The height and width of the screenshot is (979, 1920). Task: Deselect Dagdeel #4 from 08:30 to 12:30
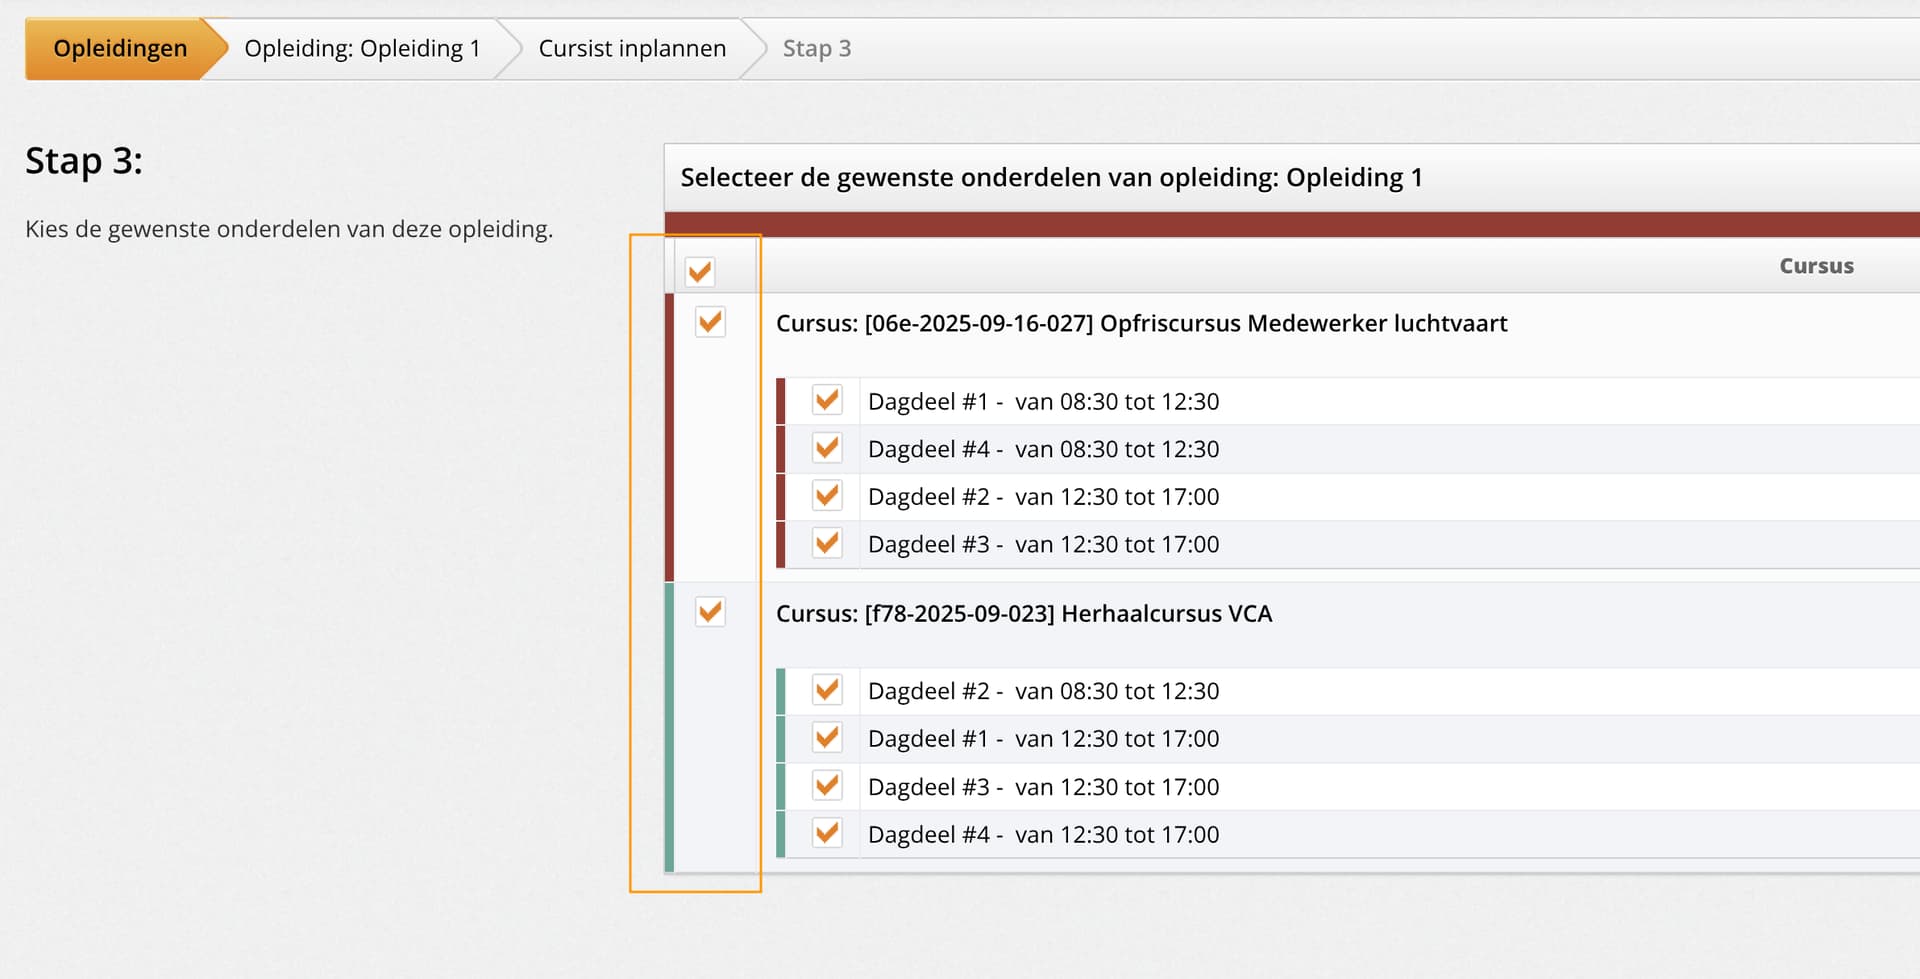pos(827,448)
